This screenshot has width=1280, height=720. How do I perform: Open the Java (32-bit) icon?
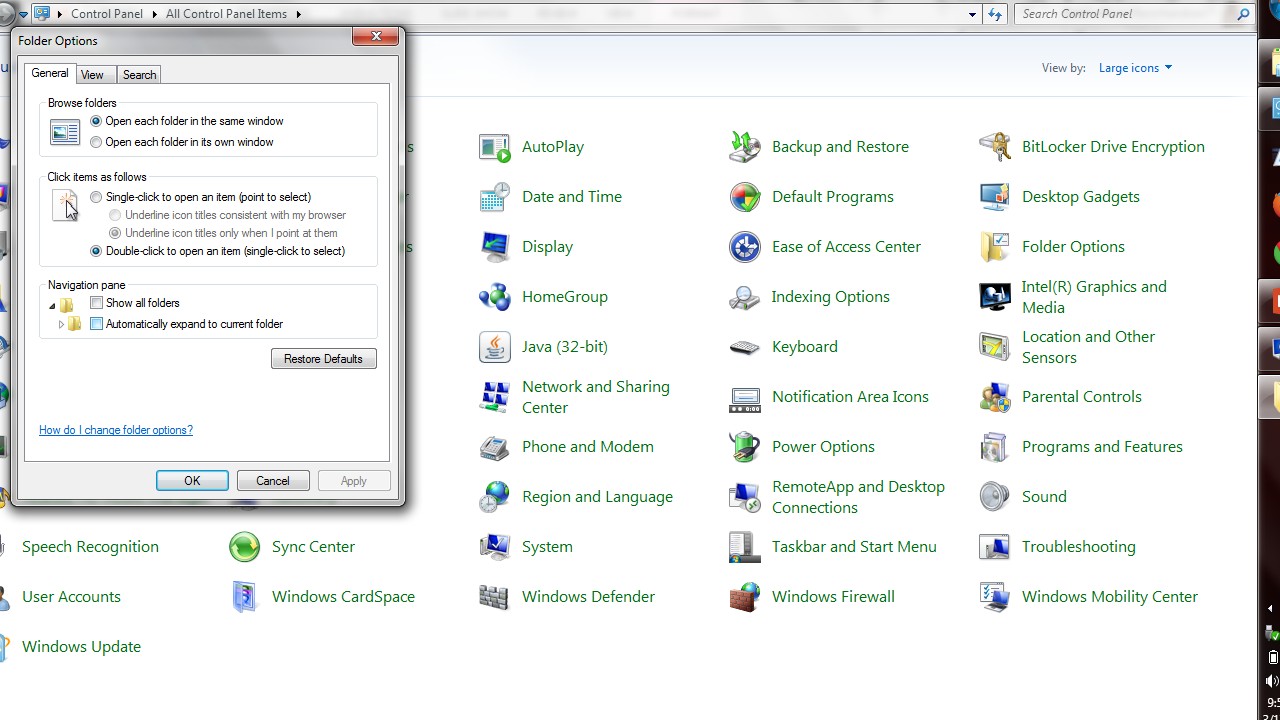pos(495,347)
